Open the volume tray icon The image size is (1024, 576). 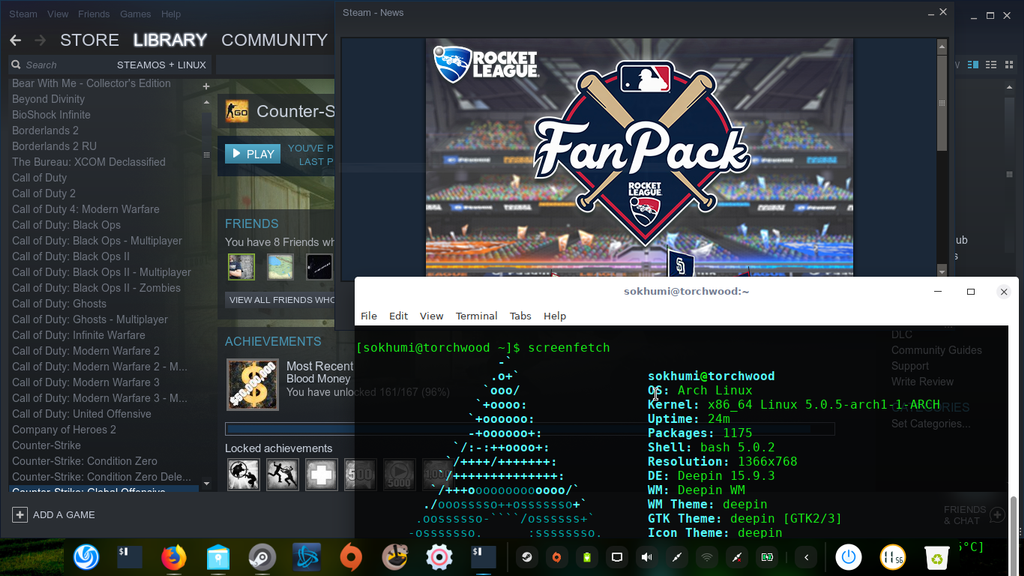[x=647, y=557]
